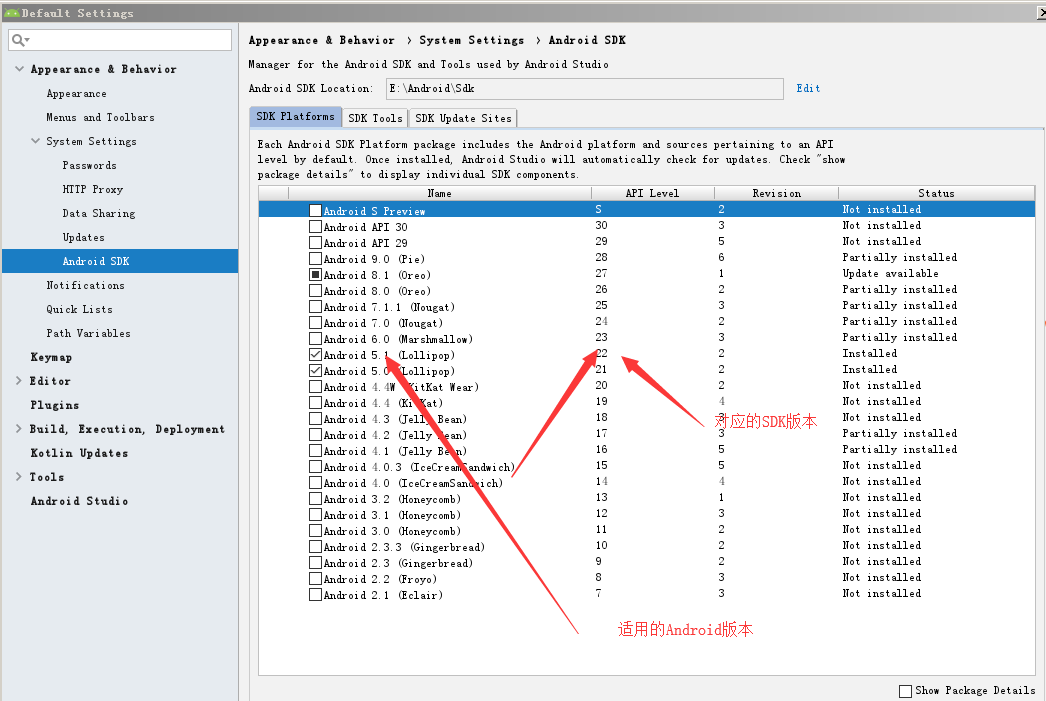1046x701 pixels.
Task: Click the Revision column header
Action: pyautogui.click(x=776, y=193)
